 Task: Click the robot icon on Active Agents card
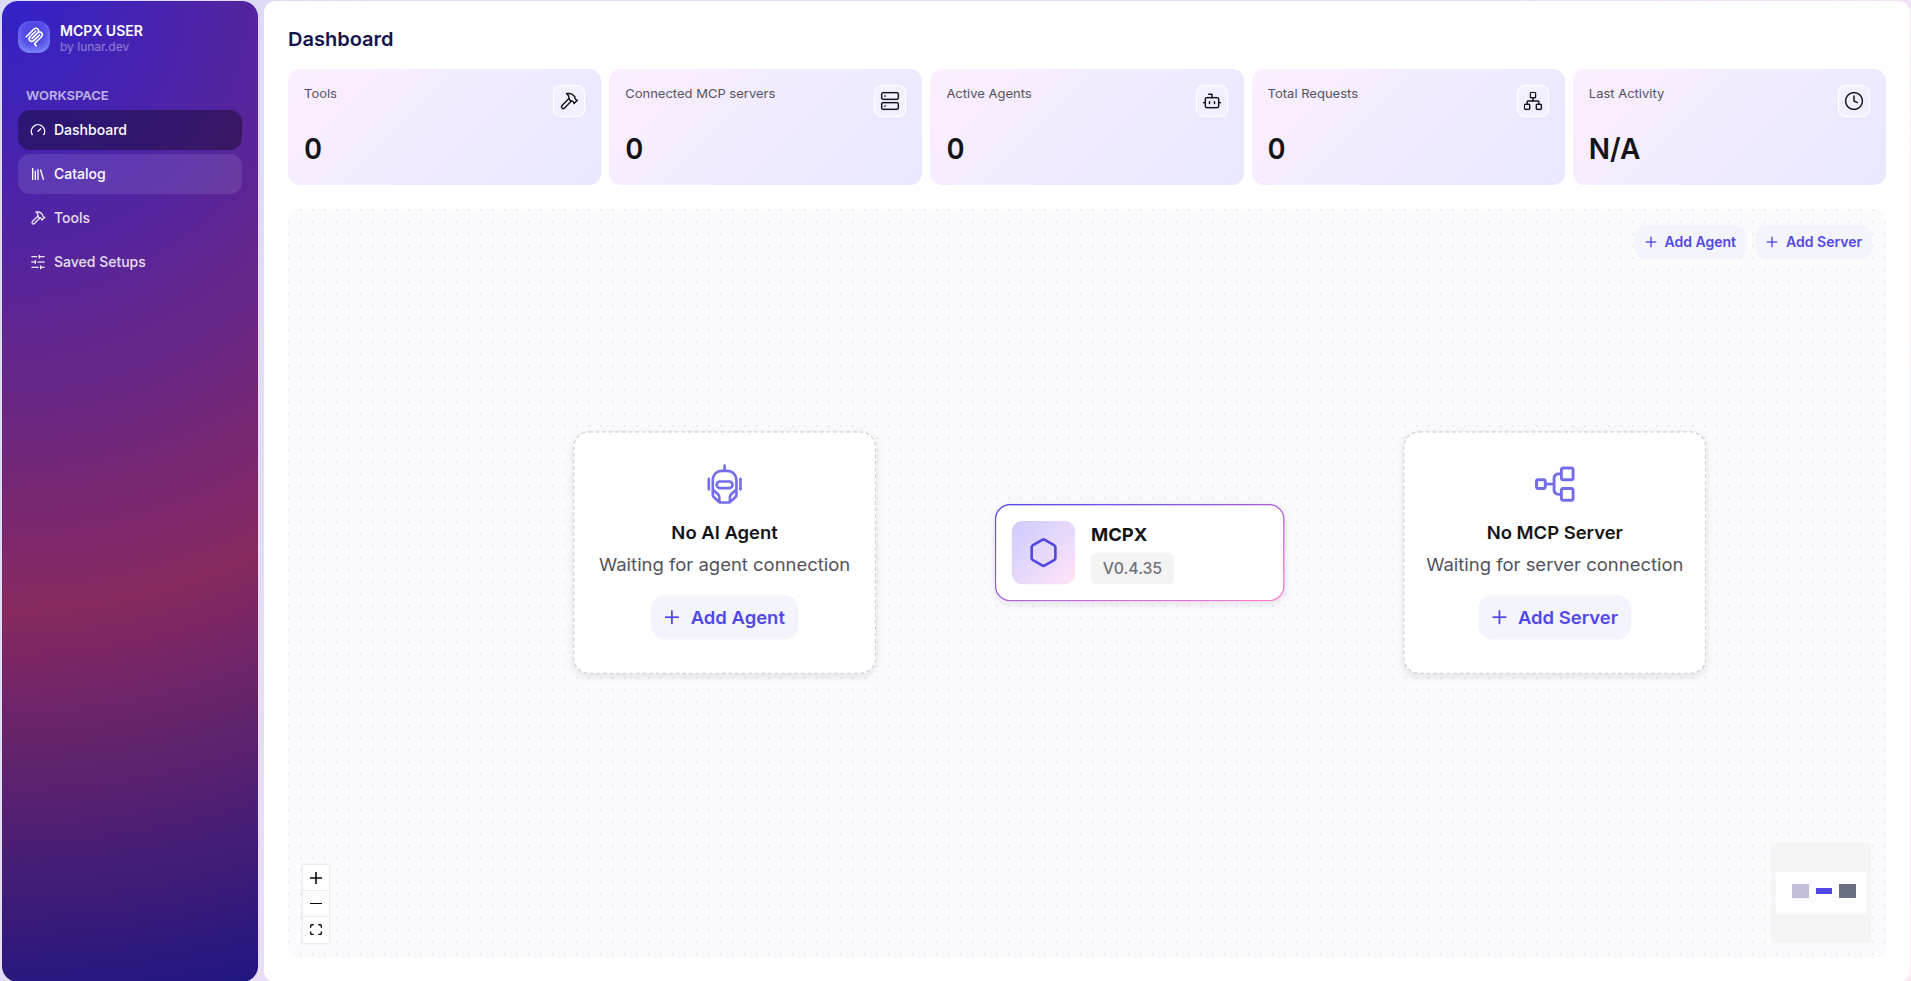(1212, 101)
